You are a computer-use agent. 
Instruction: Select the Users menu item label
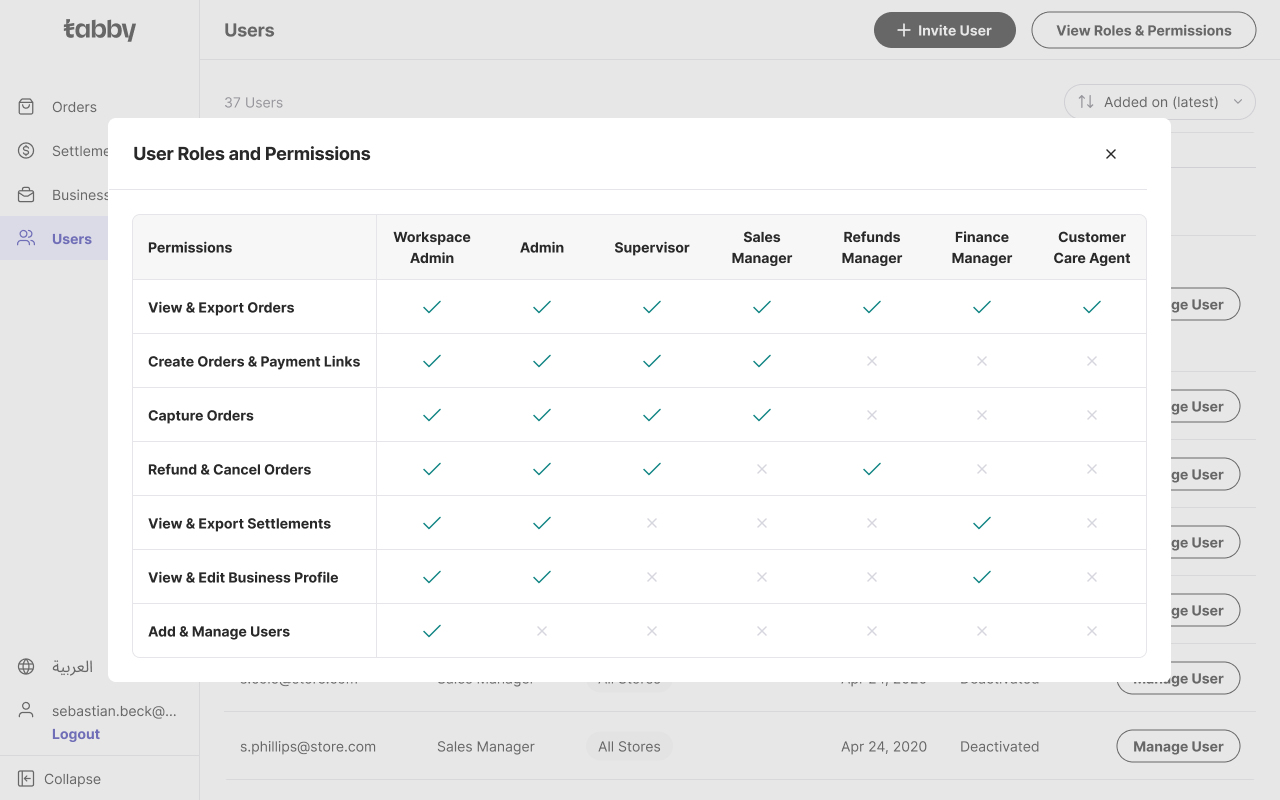click(72, 239)
